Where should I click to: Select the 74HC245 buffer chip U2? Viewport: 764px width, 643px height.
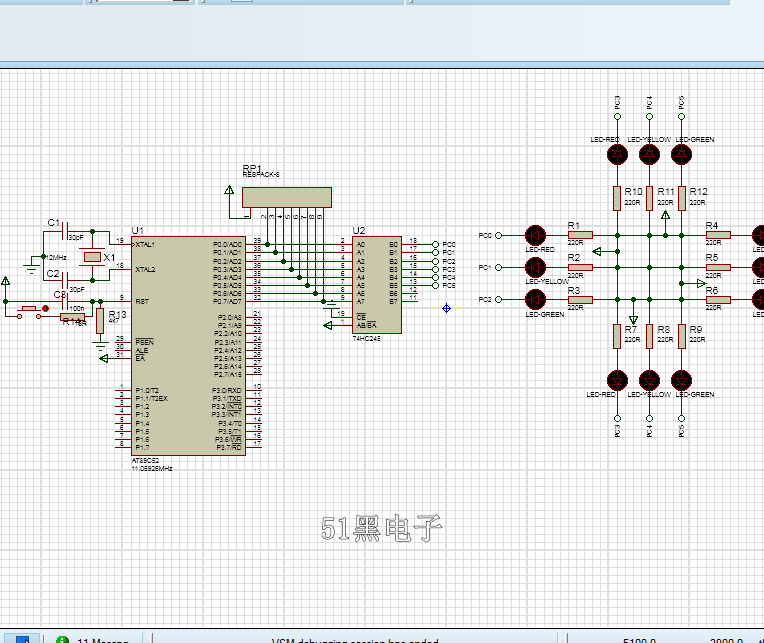click(377, 285)
